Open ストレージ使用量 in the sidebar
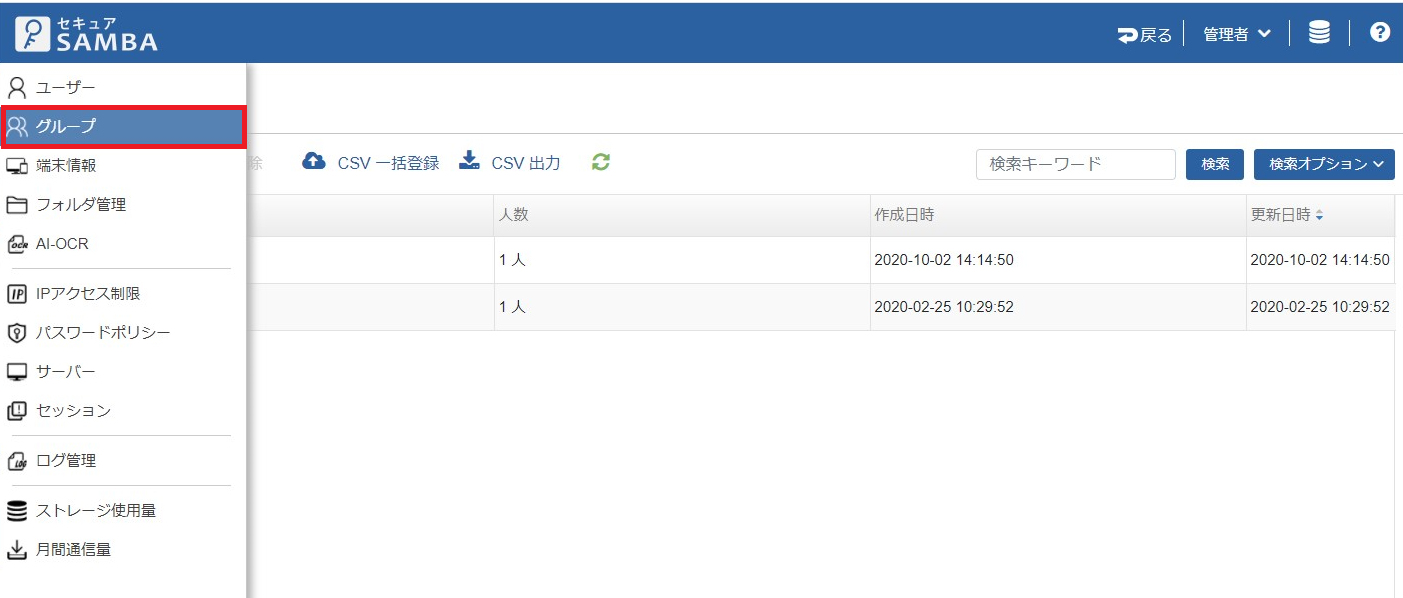 coord(95,511)
